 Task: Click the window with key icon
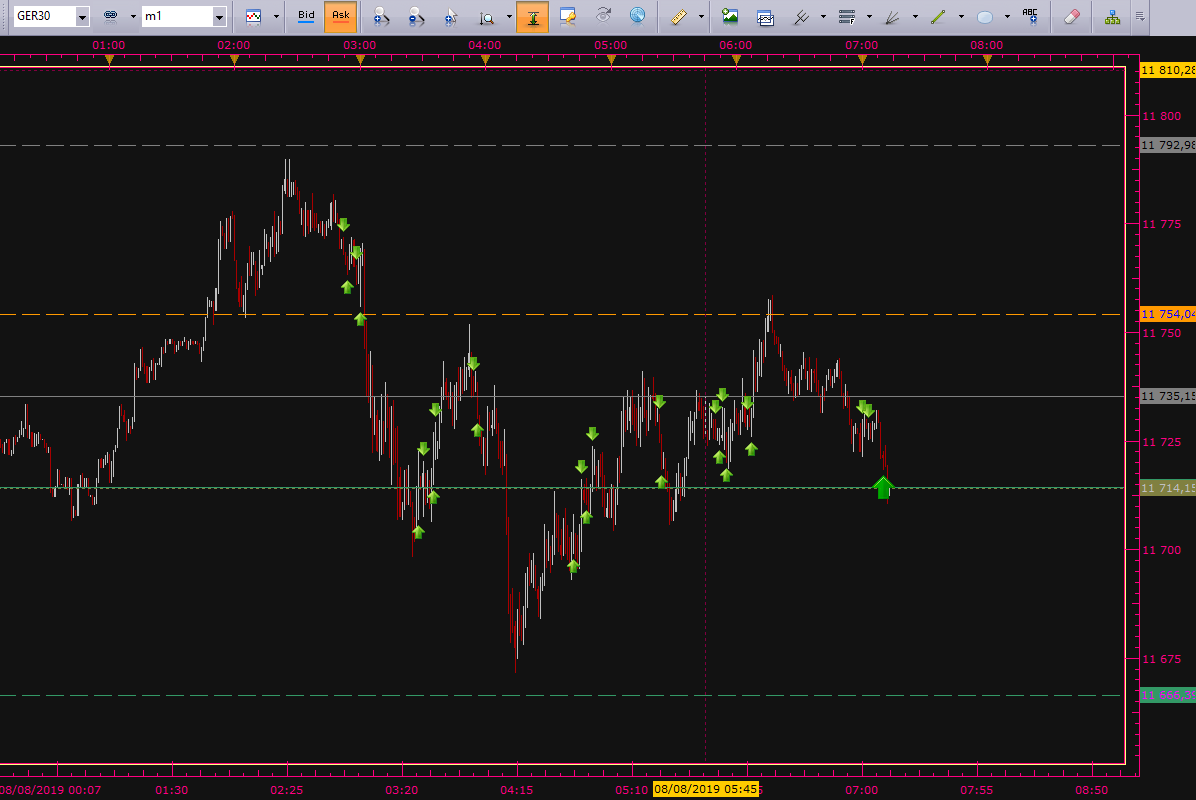click(567, 16)
